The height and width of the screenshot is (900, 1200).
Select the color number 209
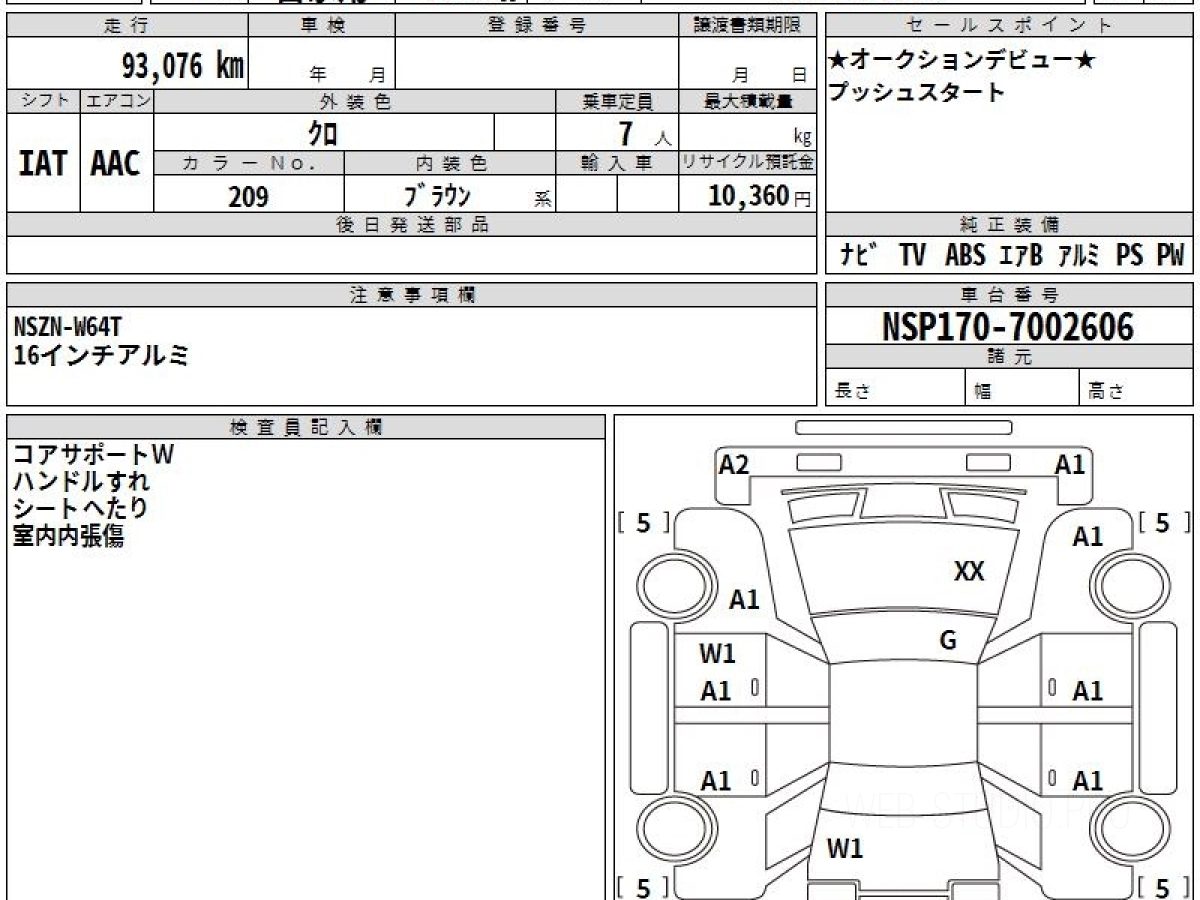point(248,196)
